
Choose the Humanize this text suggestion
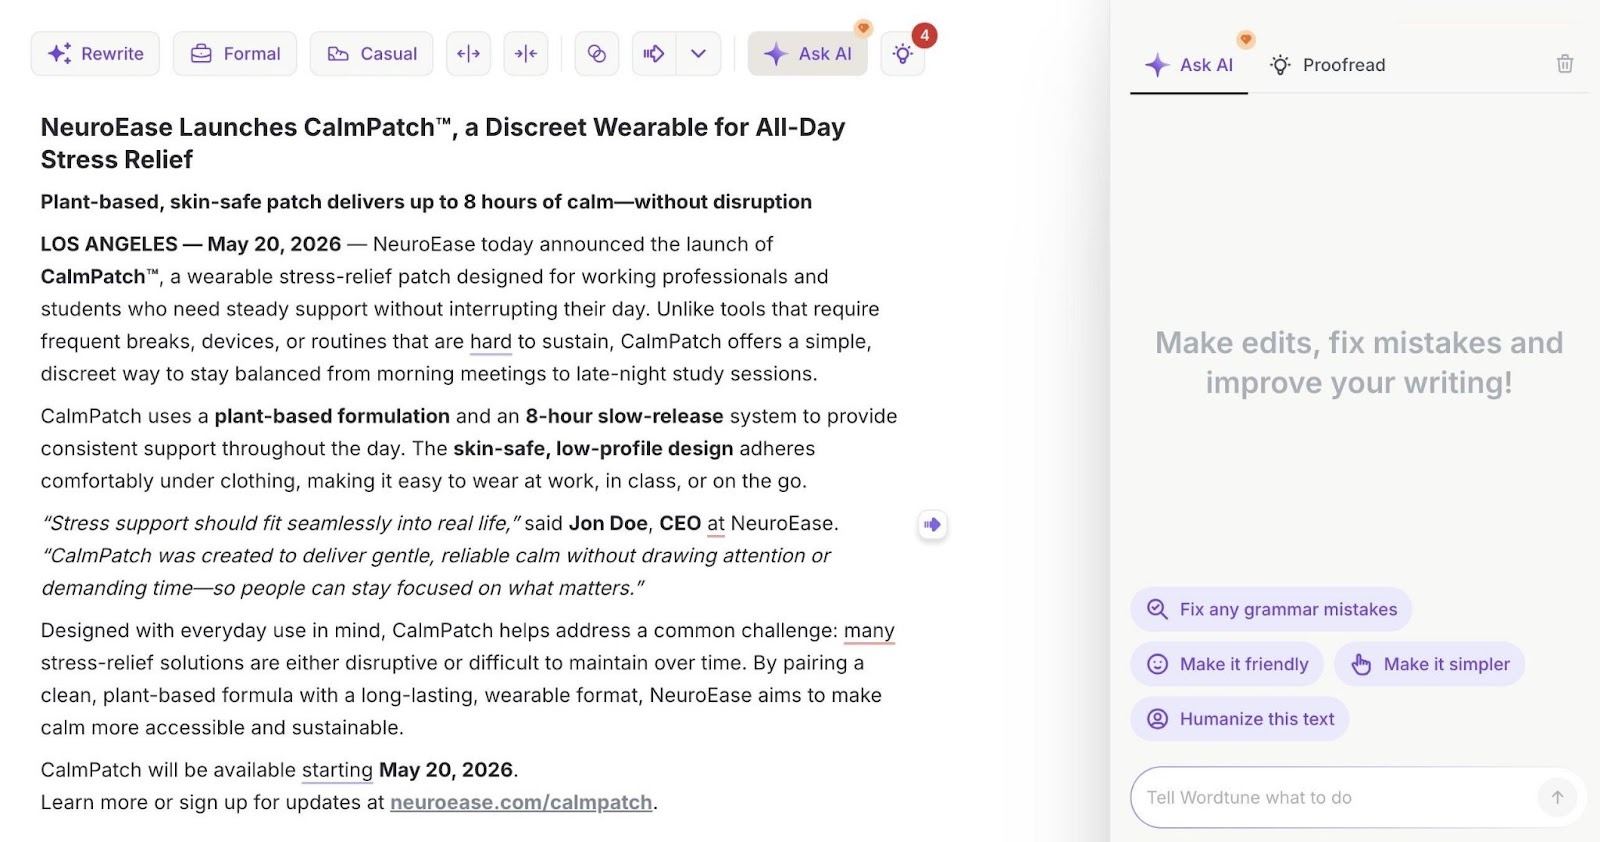point(1240,719)
